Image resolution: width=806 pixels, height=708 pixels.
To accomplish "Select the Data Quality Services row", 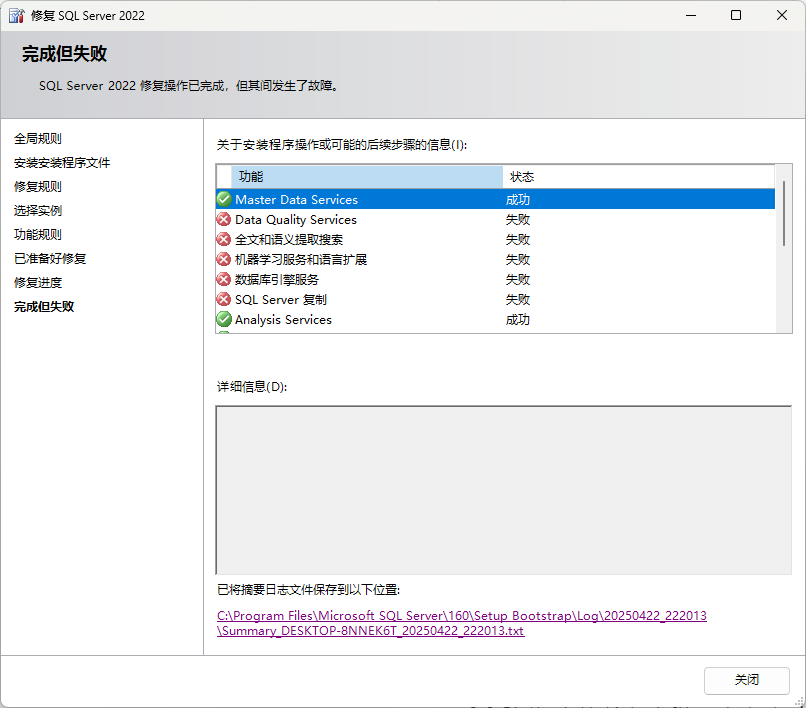I will 496,220.
